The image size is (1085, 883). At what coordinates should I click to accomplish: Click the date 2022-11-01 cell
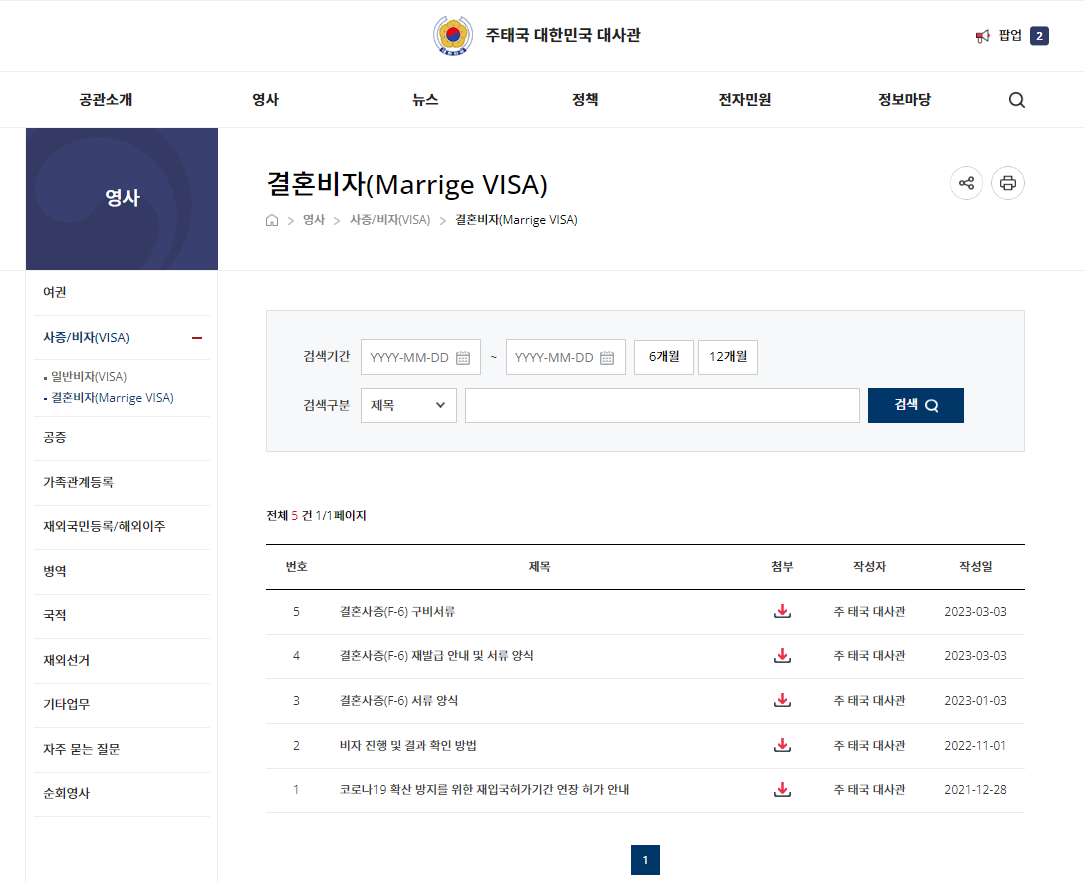point(976,746)
